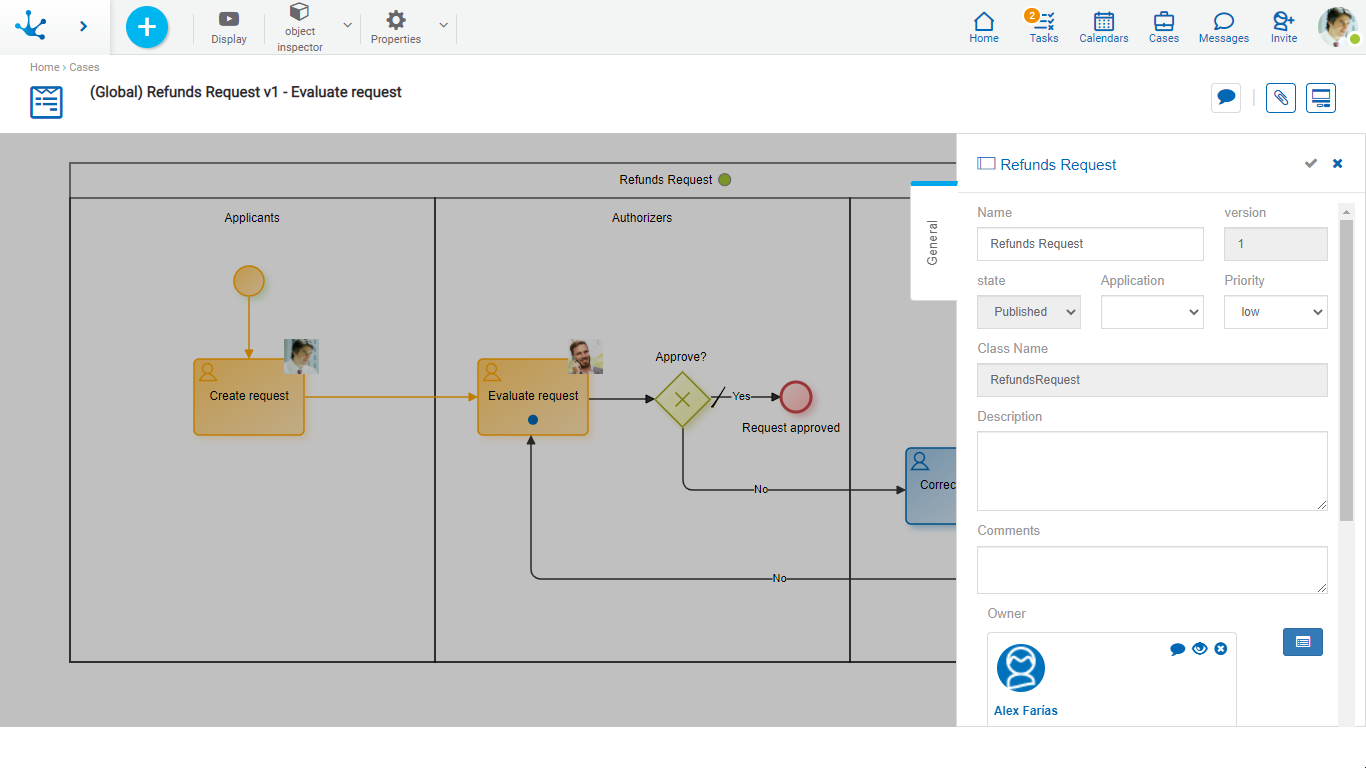The width and height of the screenshot is (1366, 768).
Task: Open Messages from top bar
Action: point(1223,27)
